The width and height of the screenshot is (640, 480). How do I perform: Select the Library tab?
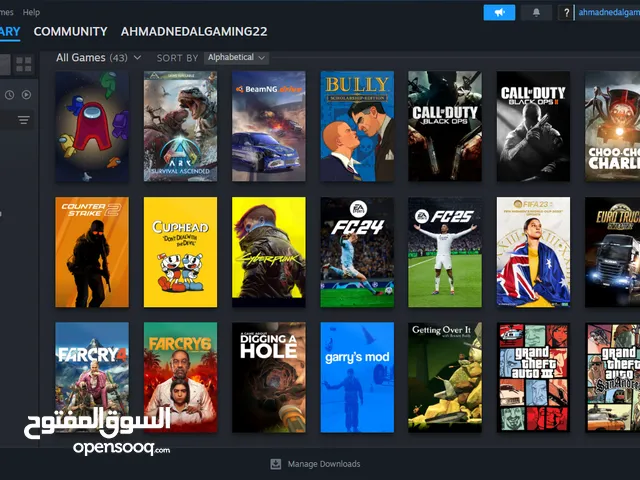[10, 31]
